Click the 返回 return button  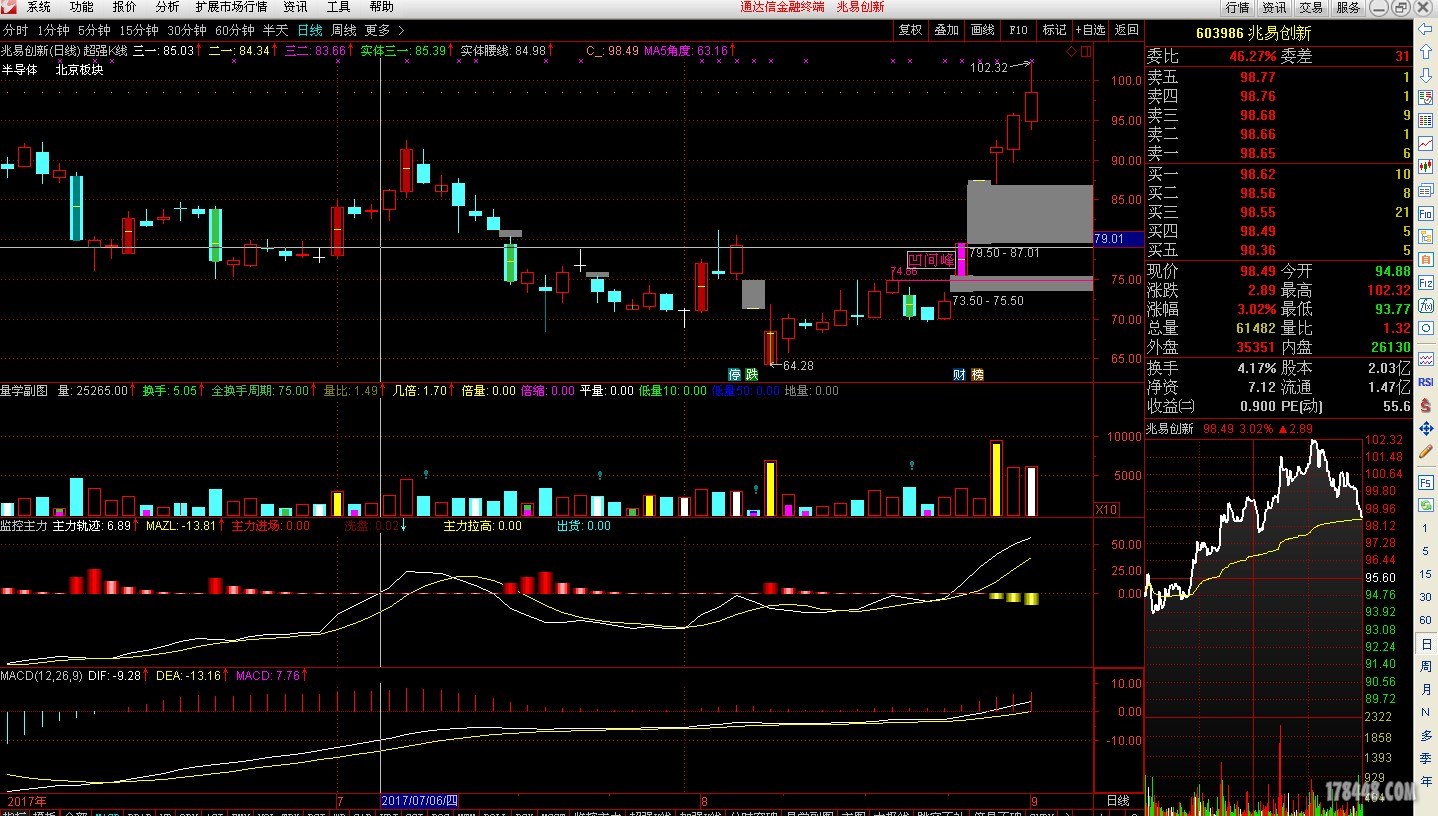point(1126,30)
